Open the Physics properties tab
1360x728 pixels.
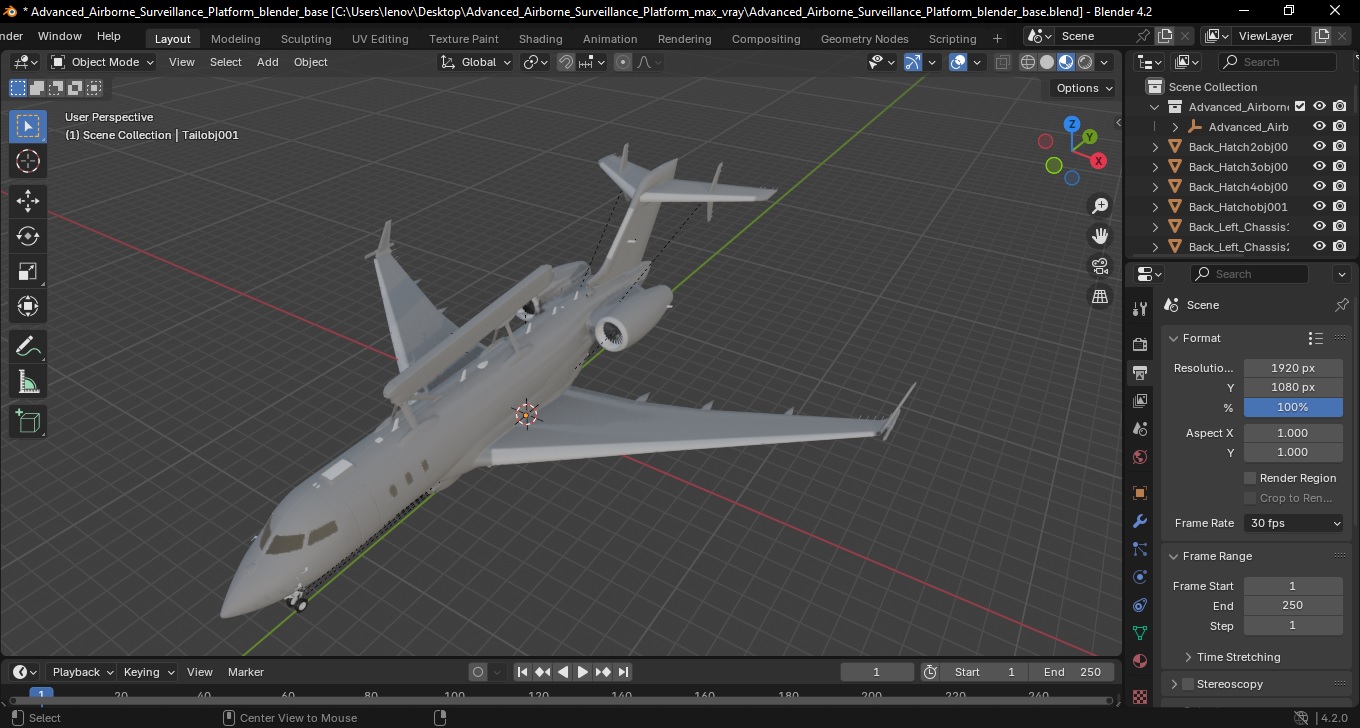pos(1139,577)
